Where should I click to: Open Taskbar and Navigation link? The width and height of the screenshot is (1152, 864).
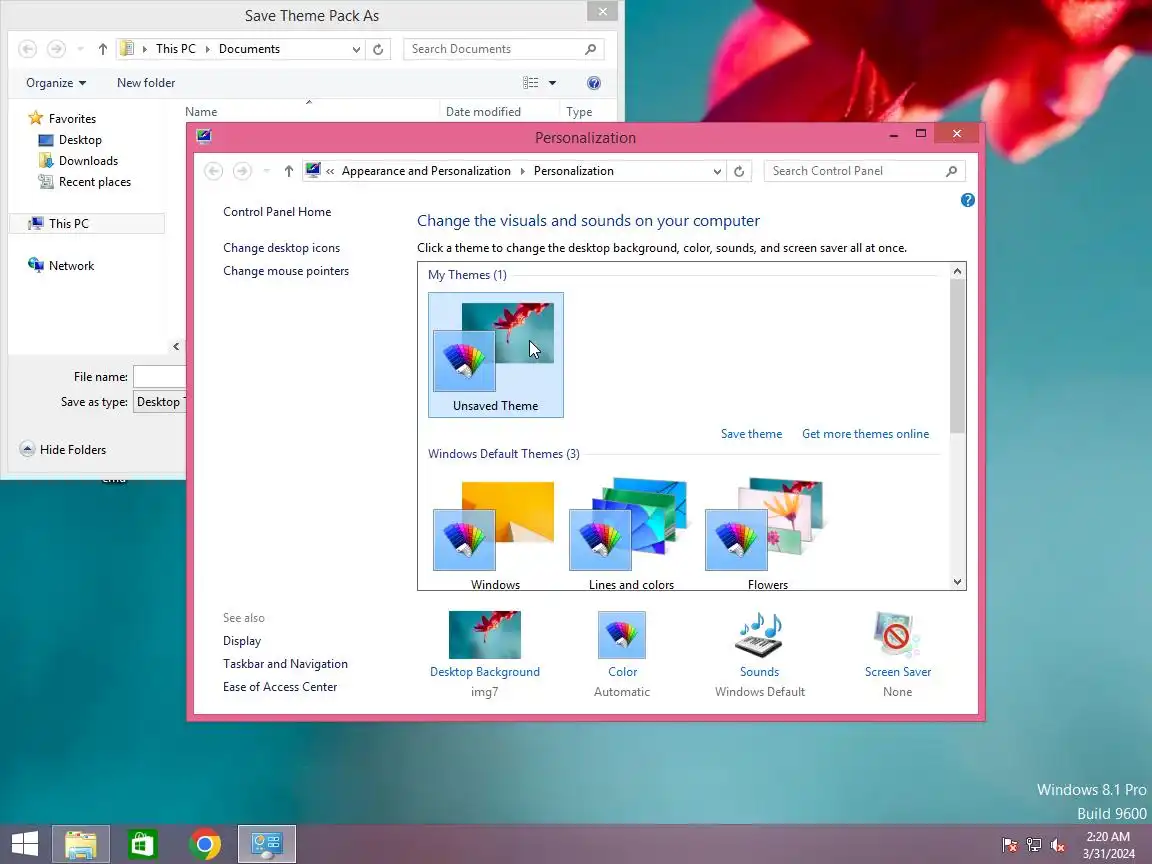pos(285,664)
